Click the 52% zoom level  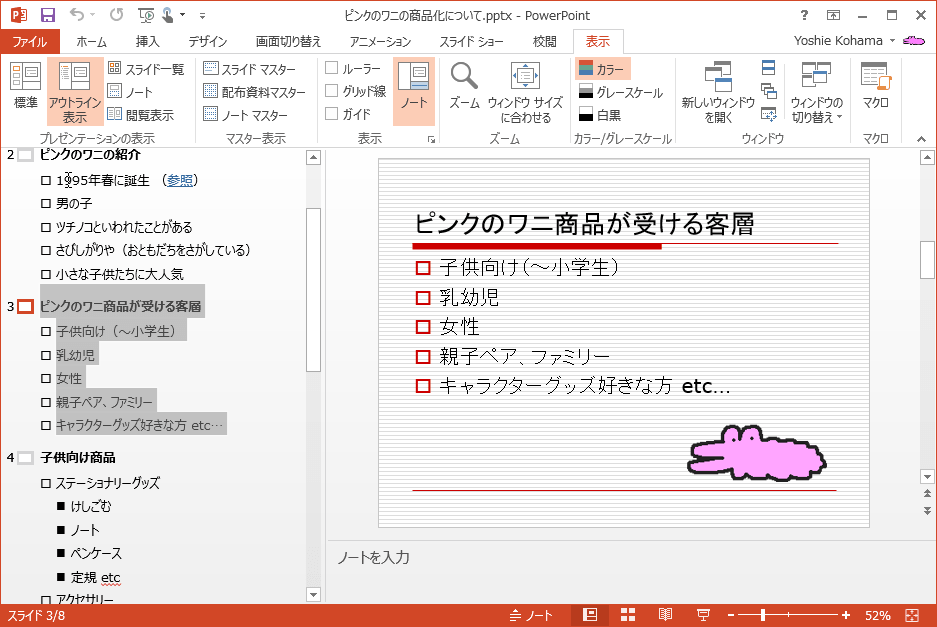tap(877, 615)
